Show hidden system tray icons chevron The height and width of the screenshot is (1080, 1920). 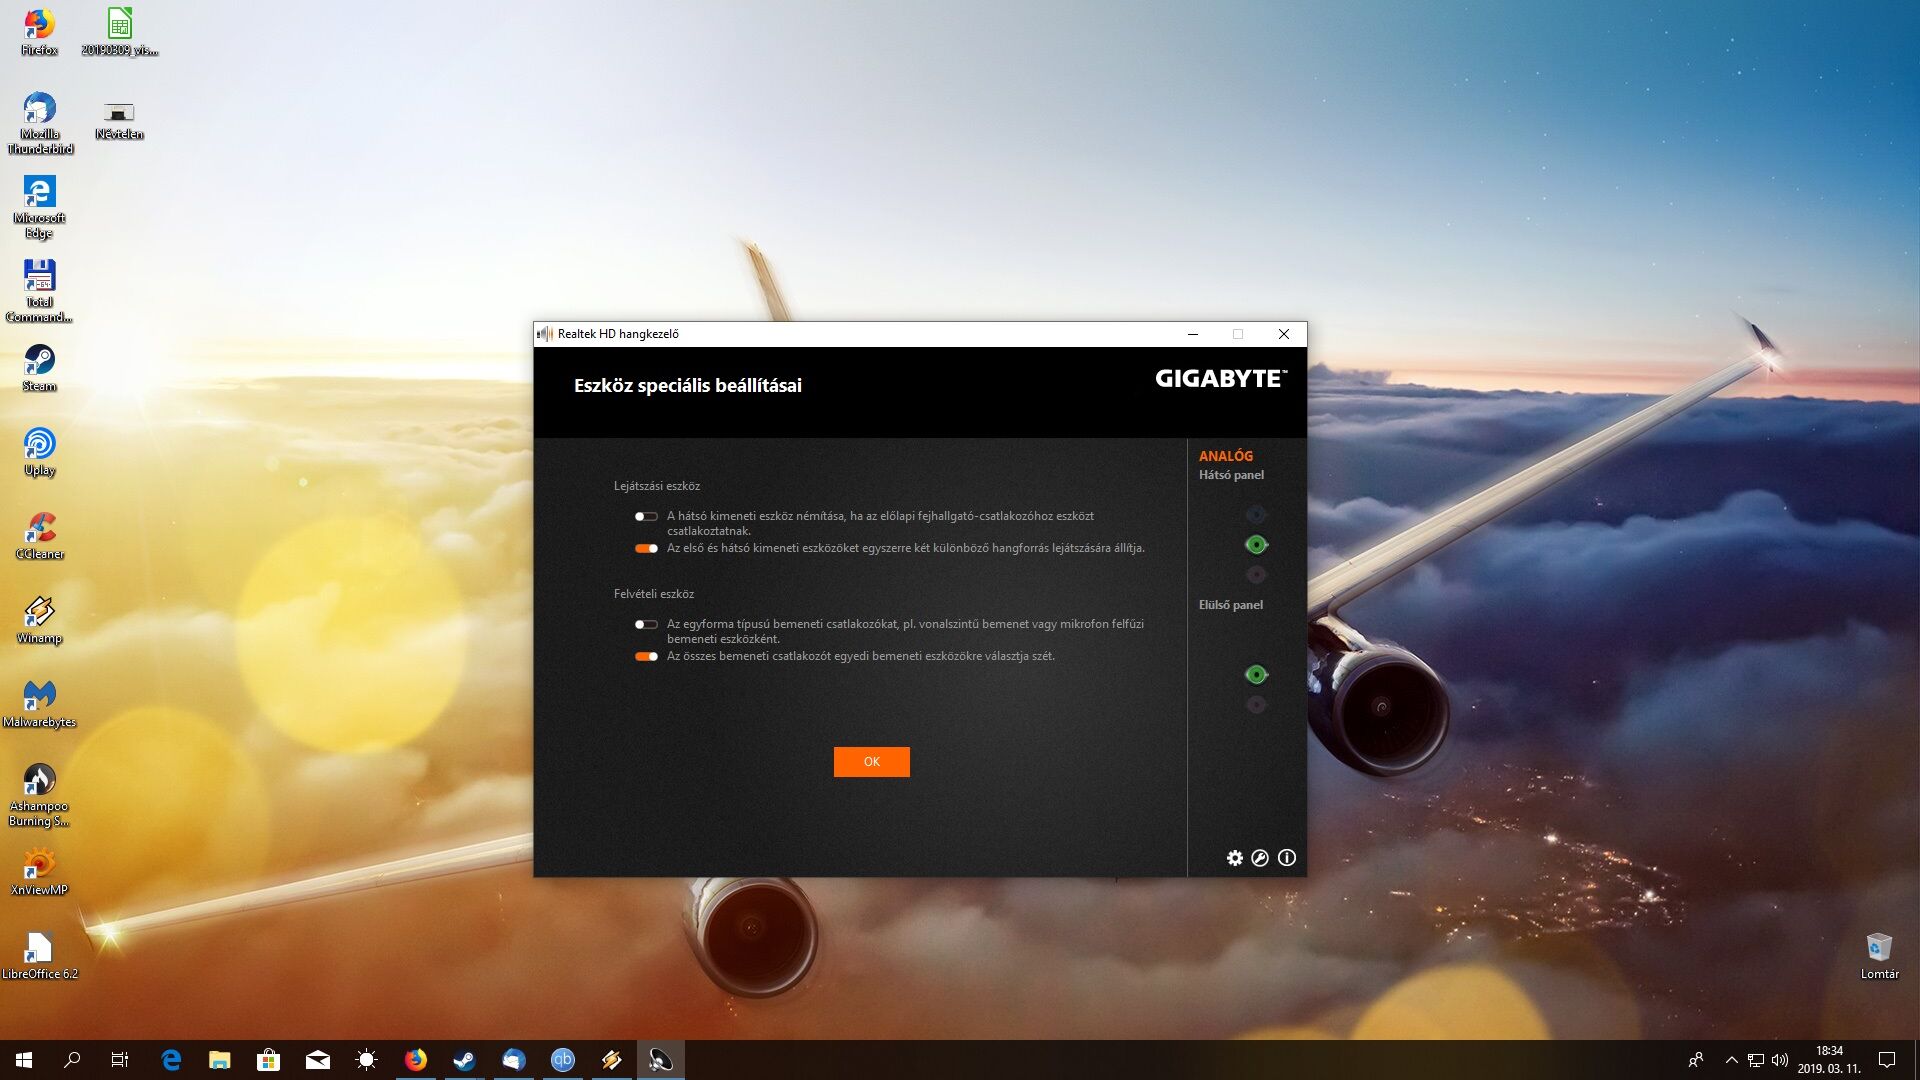tap(1731, 1060)
